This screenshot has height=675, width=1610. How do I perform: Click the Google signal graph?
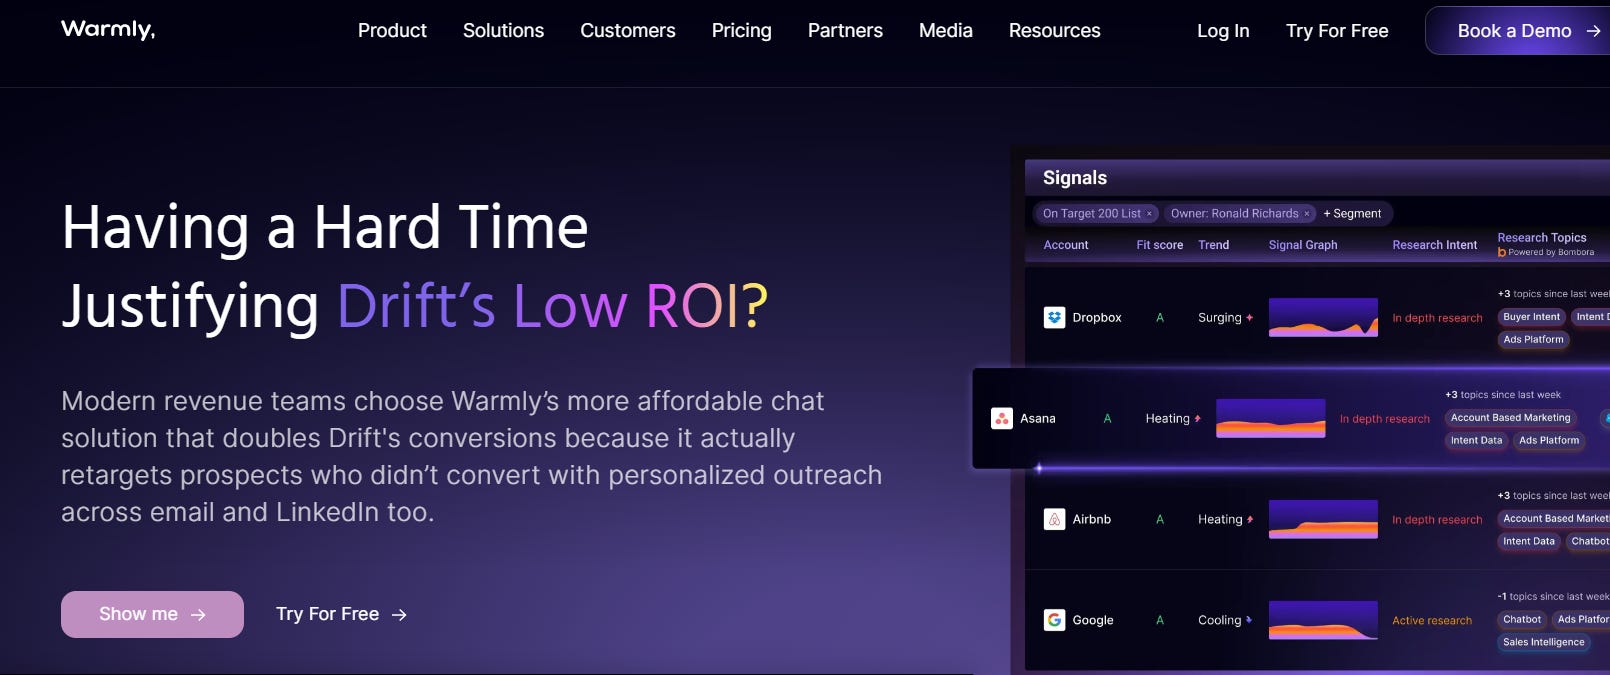click(1323, 620)
